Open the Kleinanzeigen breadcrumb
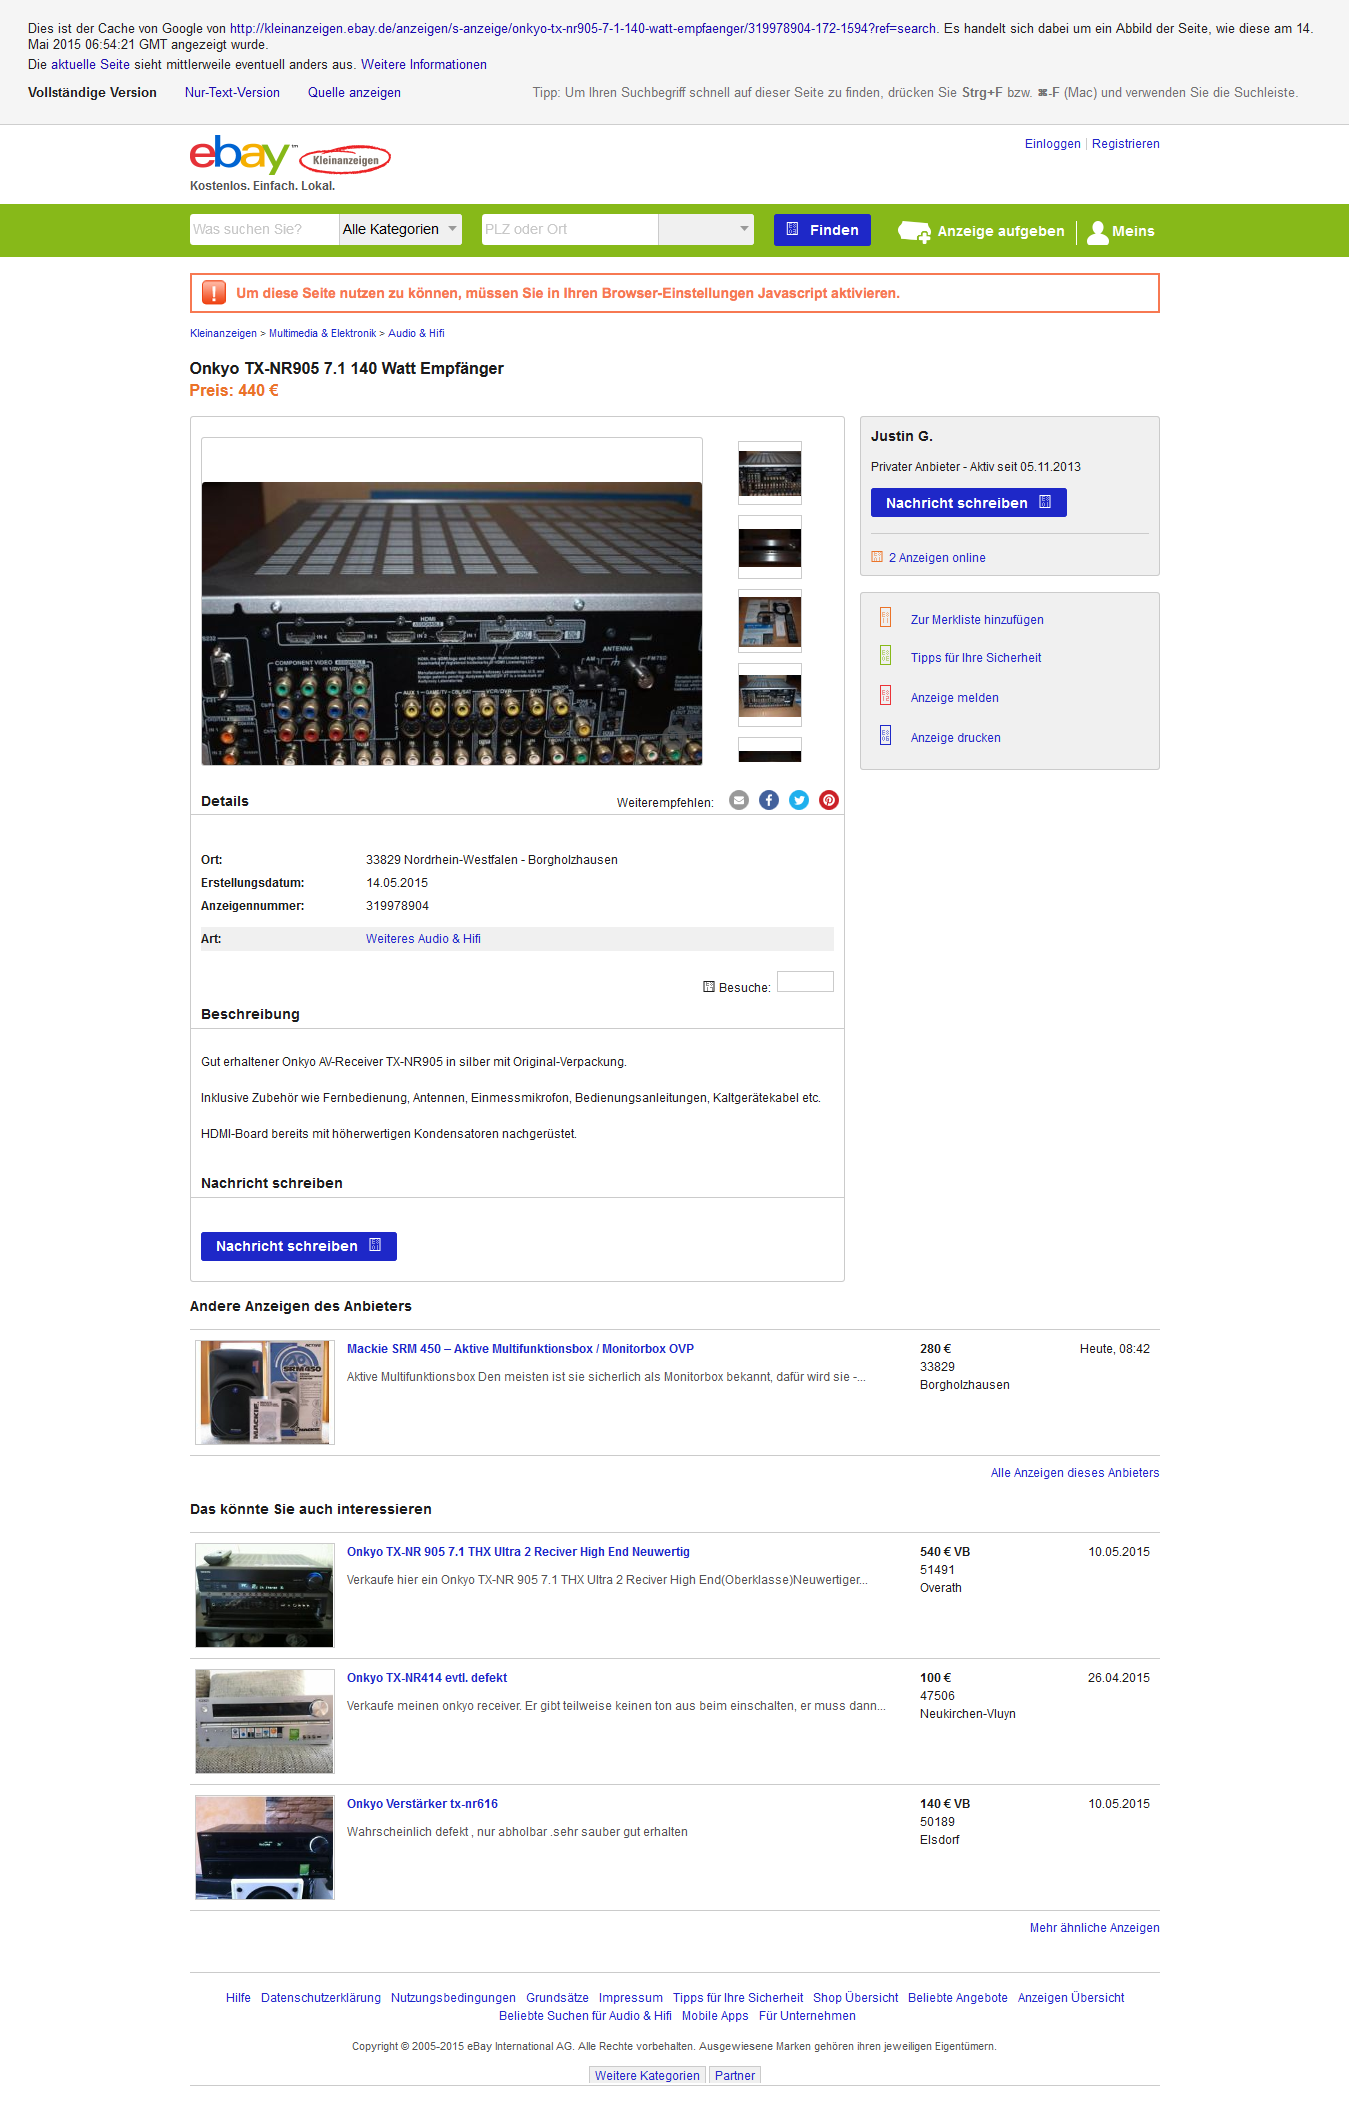The image size is (1349, 2106). 223,333
